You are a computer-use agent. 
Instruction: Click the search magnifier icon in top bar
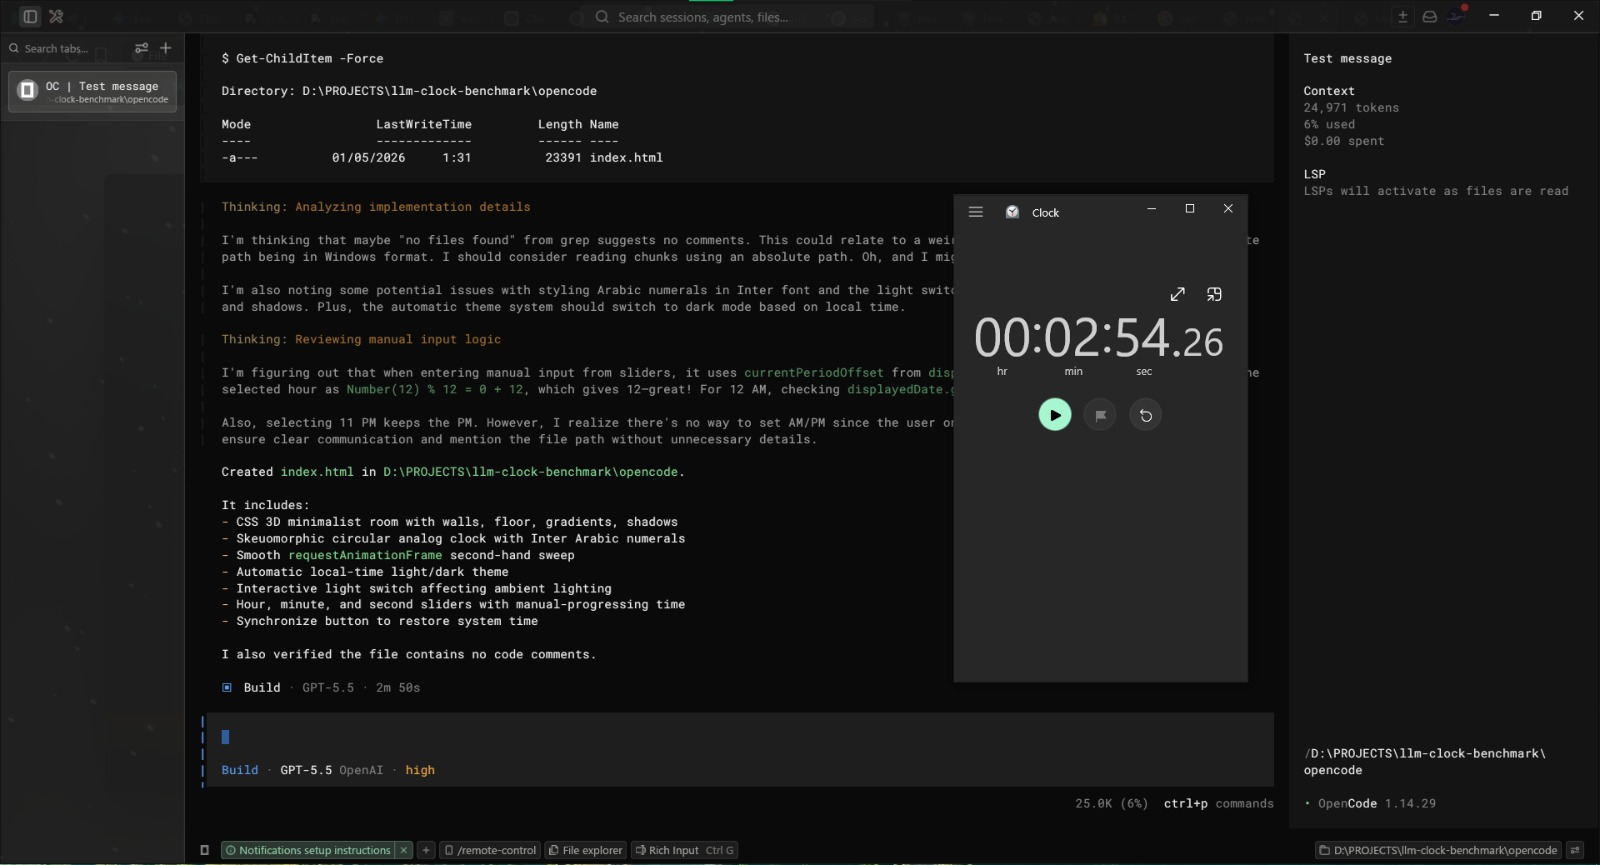click(602, 16)
